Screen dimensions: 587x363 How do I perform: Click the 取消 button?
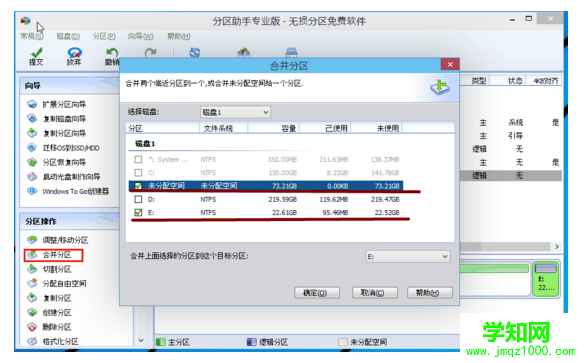374,293
